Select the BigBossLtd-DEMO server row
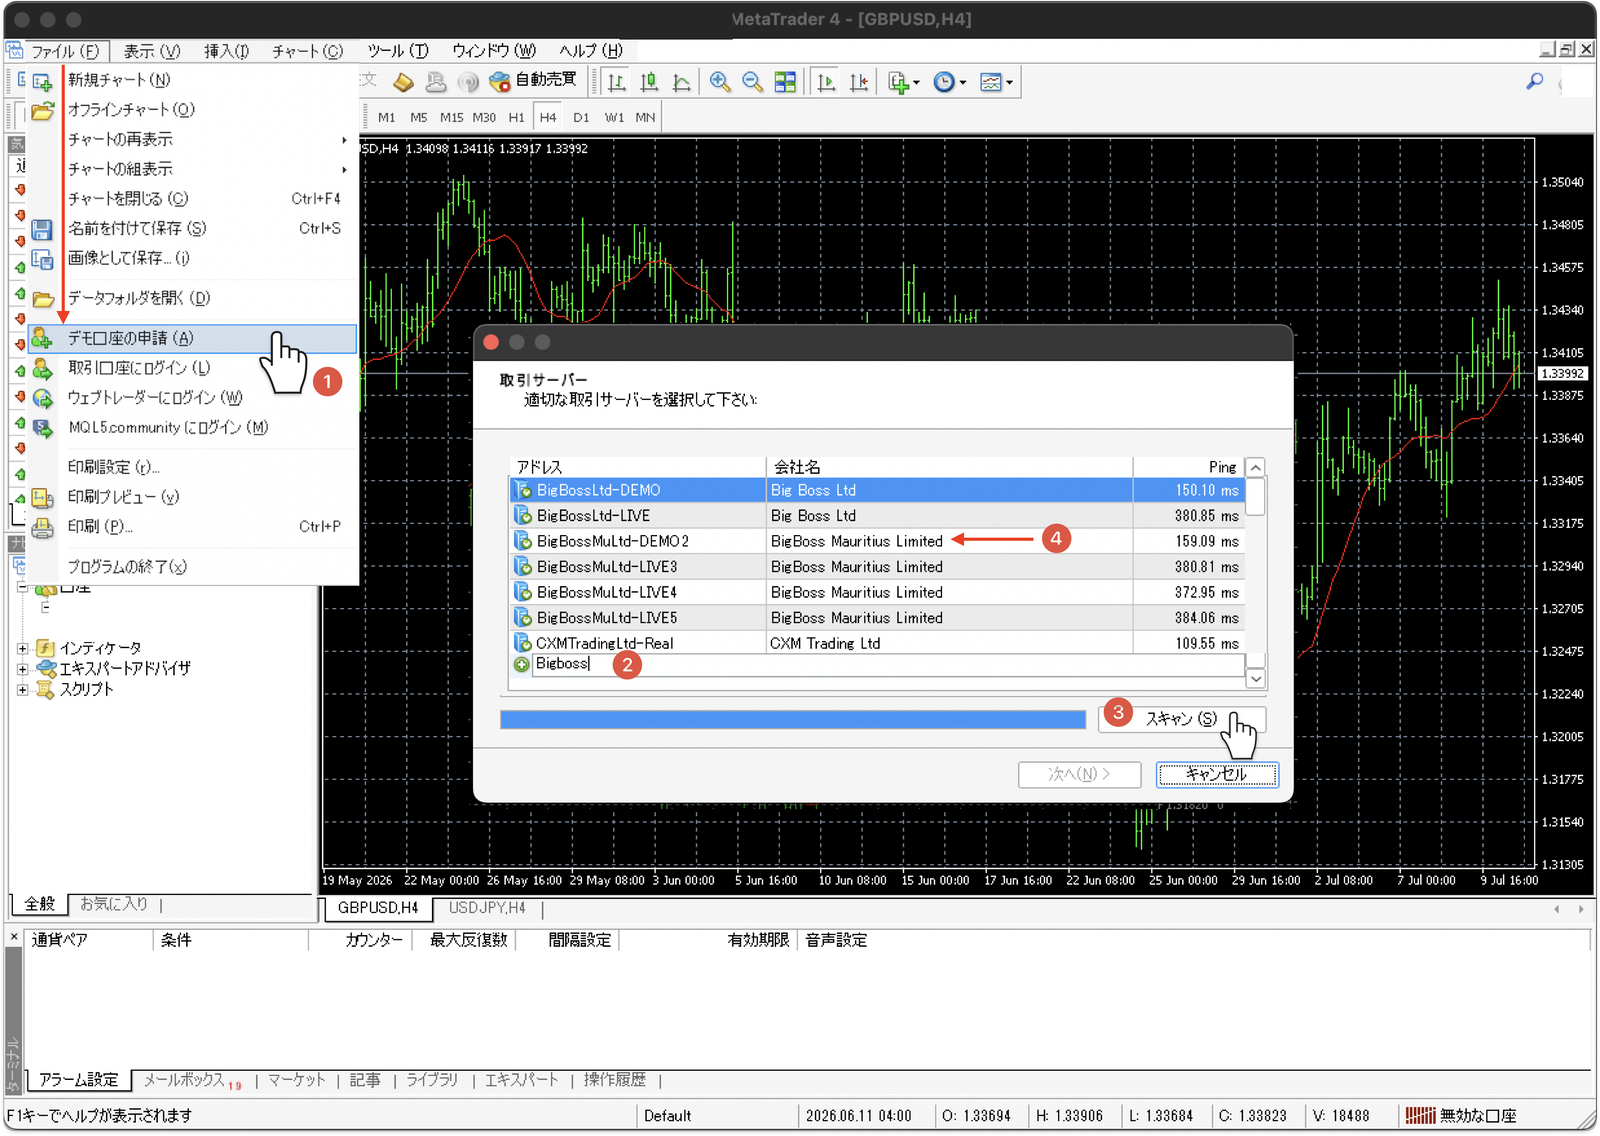The image size is (1600, 1136). pyautogui.click(x=876, y=490)
